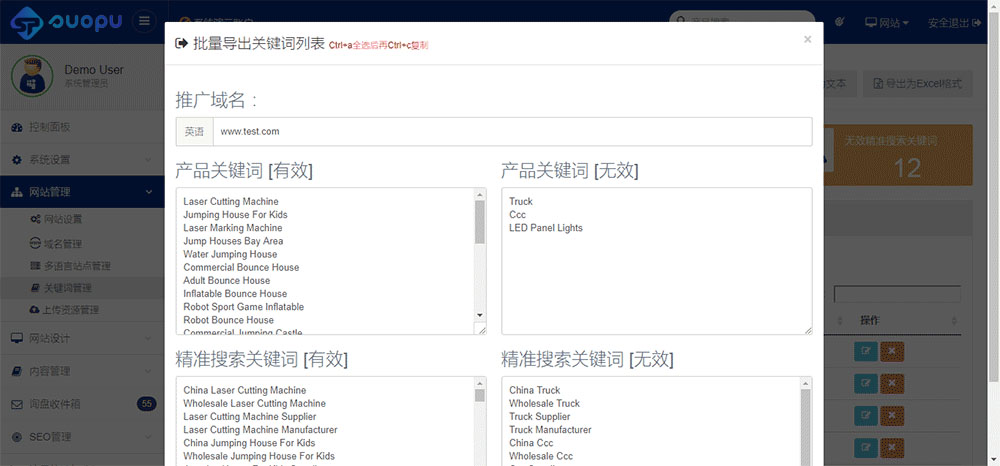Image resolution: width=1000 pixels, height=466 pixels.
Task: Click the first row's delete icon button
Action: [x=892, y=351]
